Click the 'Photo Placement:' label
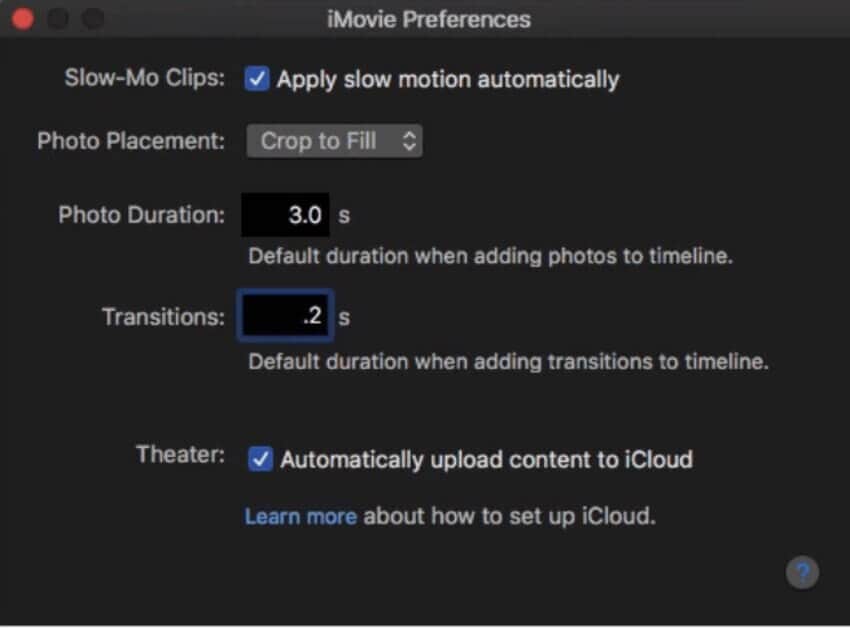The width and height of the screenshot is (850, 628). click(x=131, y=141)
